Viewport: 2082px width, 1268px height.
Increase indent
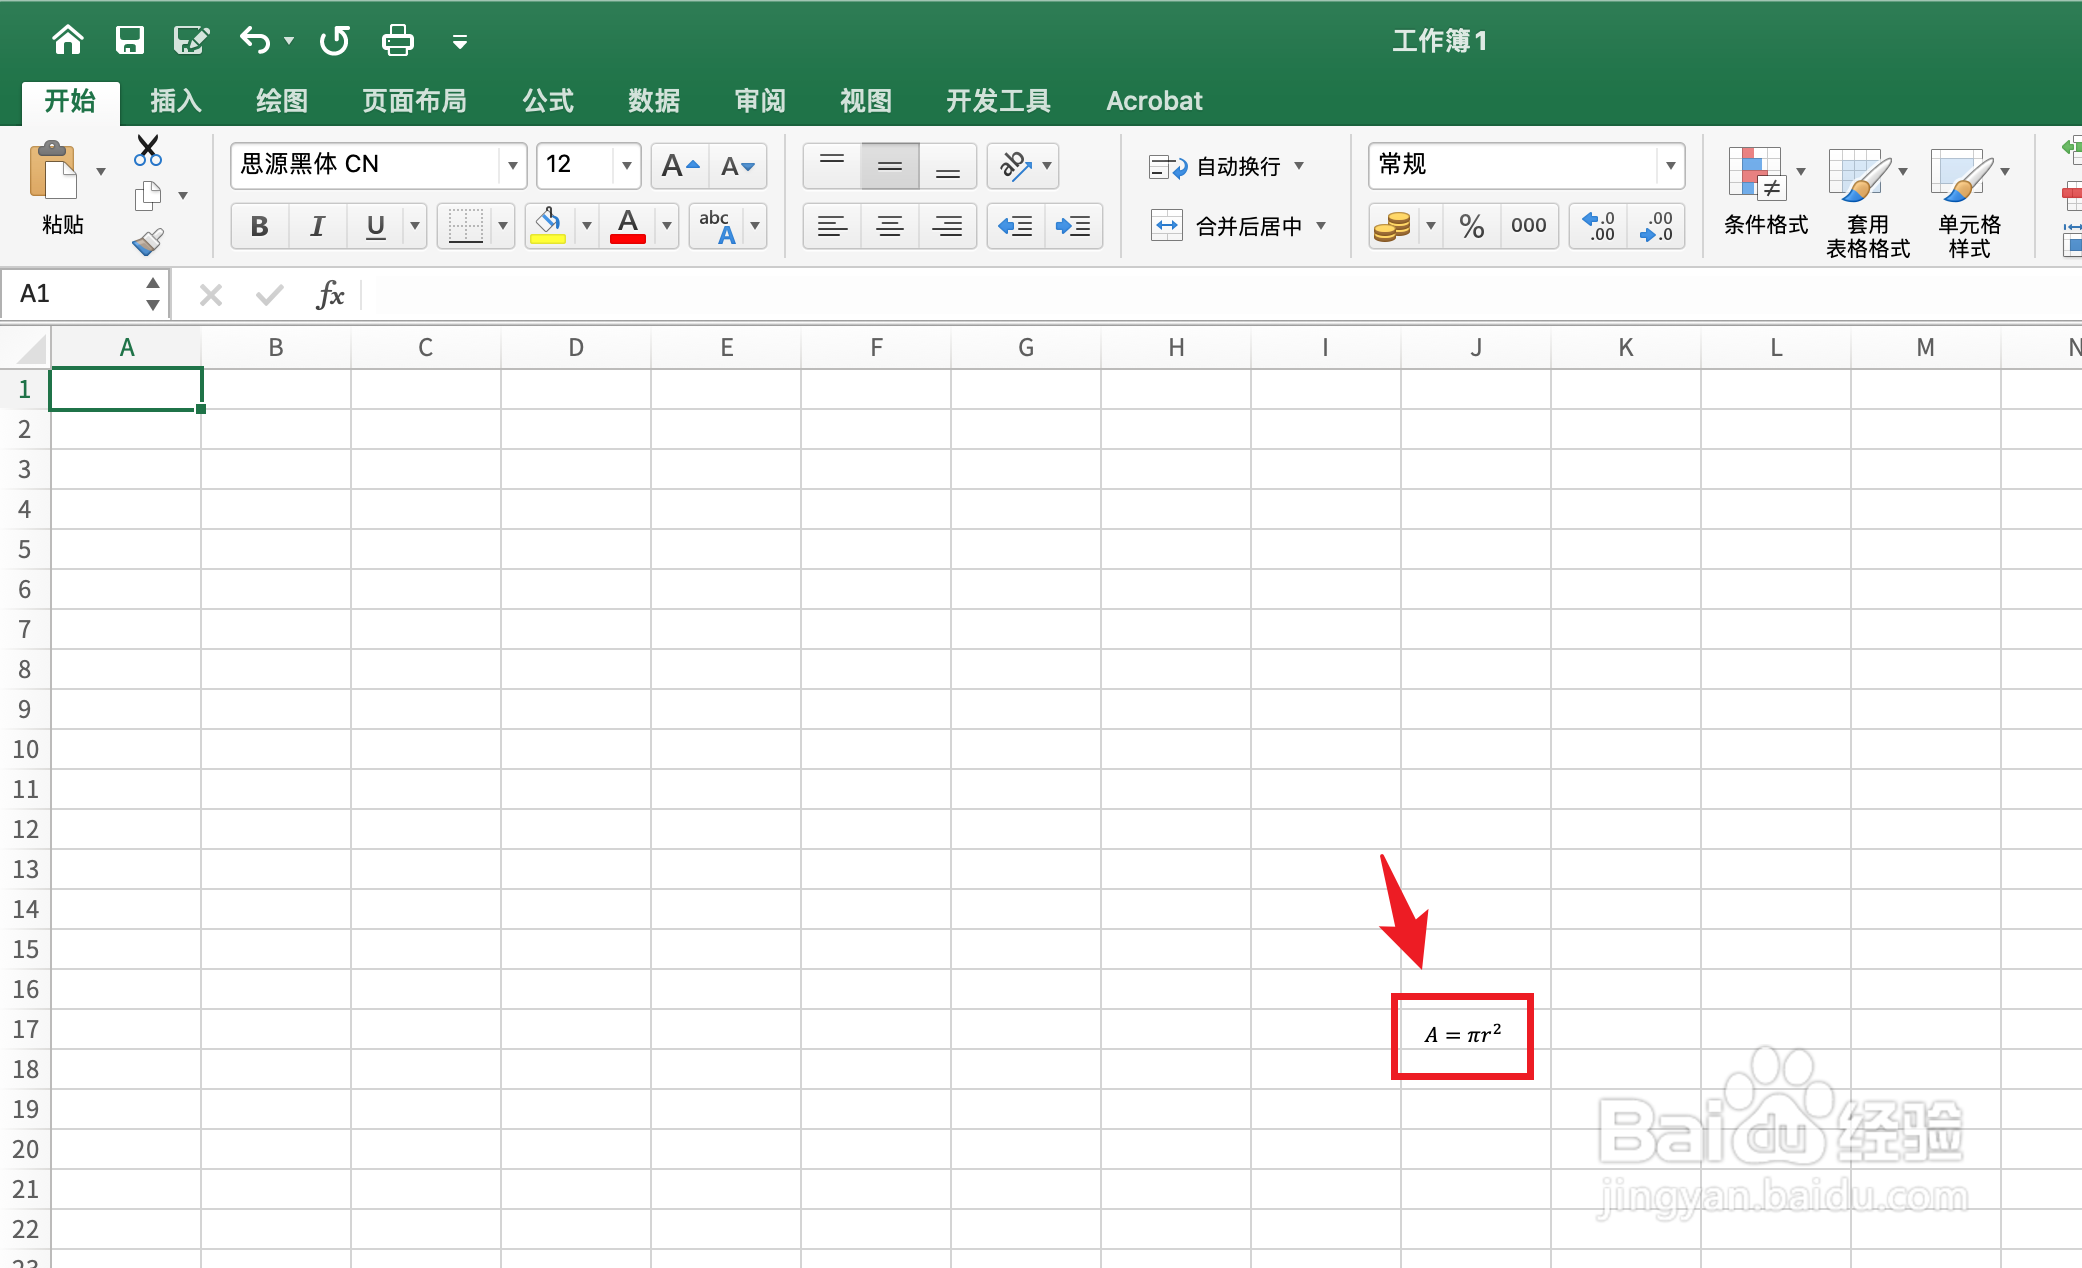tap(1074, 226)
